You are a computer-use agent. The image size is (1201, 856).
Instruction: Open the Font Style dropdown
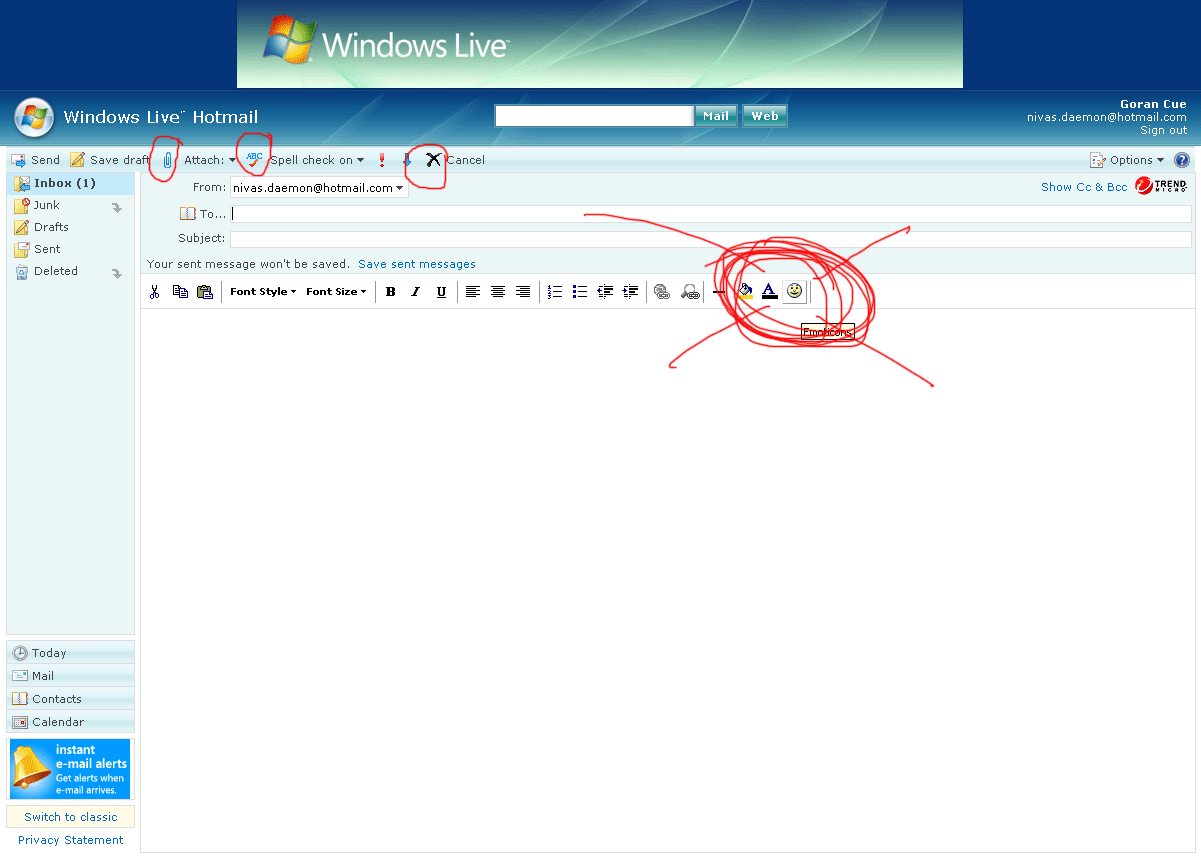pos(263,292)
